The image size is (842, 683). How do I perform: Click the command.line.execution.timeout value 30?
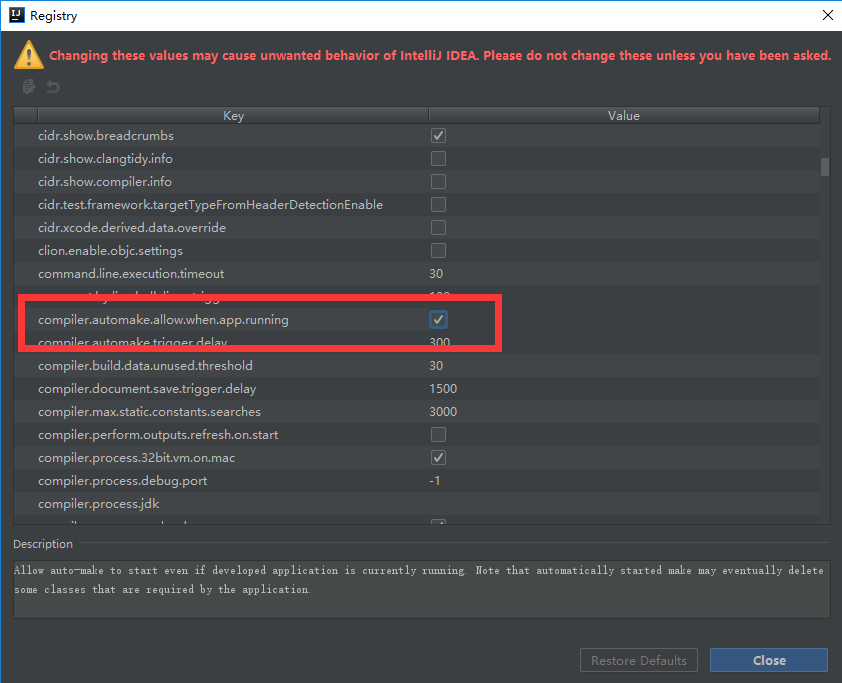(436, 274)
